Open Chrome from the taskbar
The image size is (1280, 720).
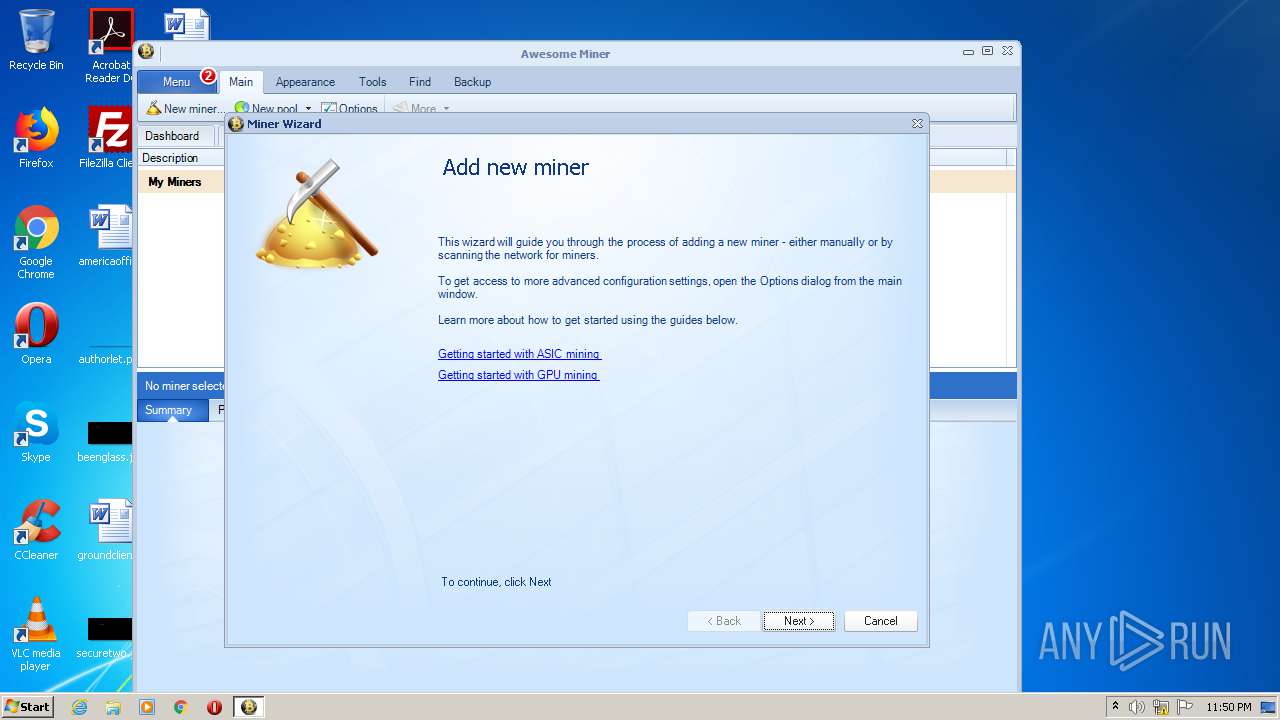pyautogui.click(x=181, y=707)
